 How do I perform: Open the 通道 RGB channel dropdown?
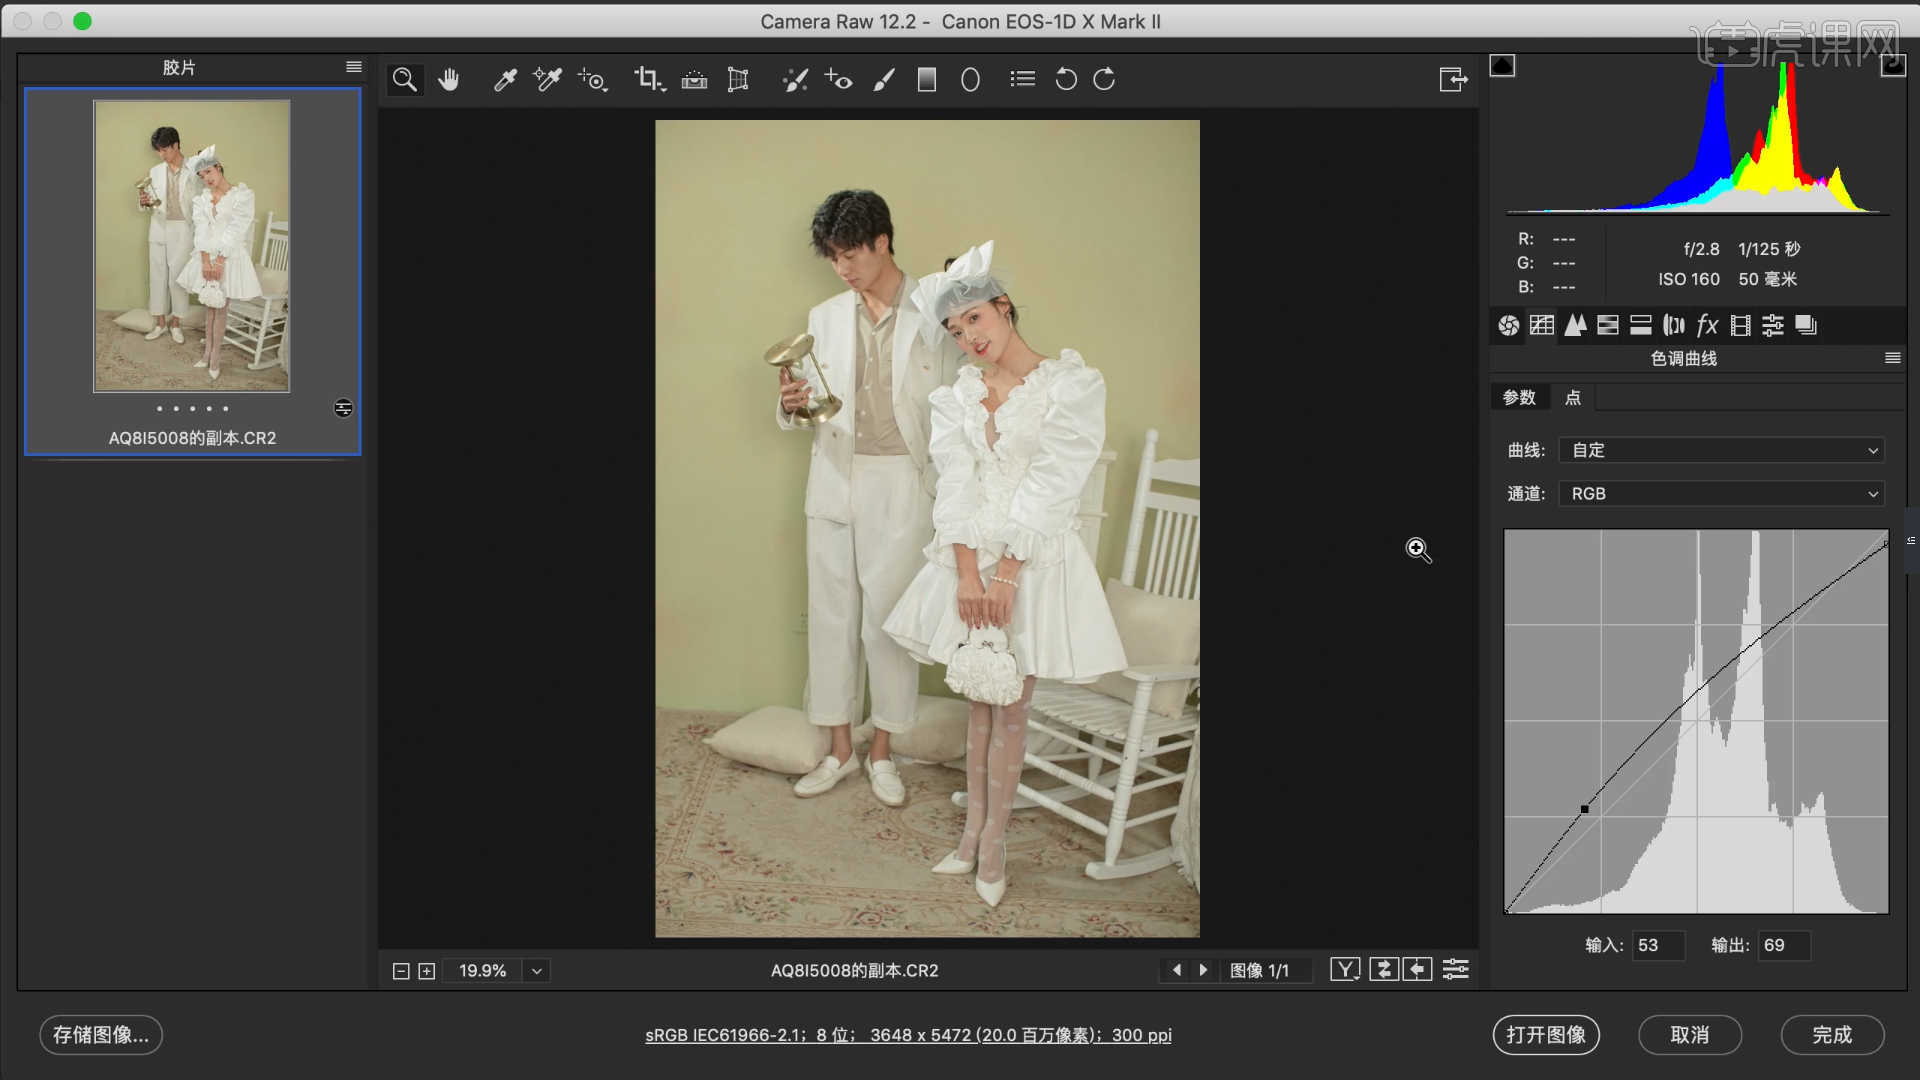coord(1722,493)
